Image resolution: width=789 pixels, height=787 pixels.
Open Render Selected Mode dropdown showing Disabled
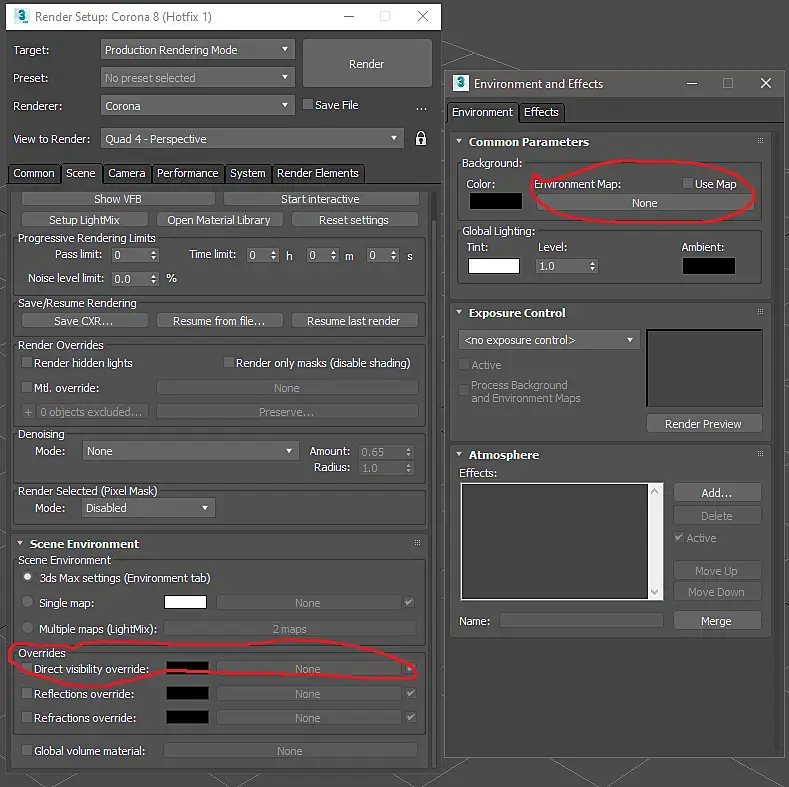pos(148,508)
